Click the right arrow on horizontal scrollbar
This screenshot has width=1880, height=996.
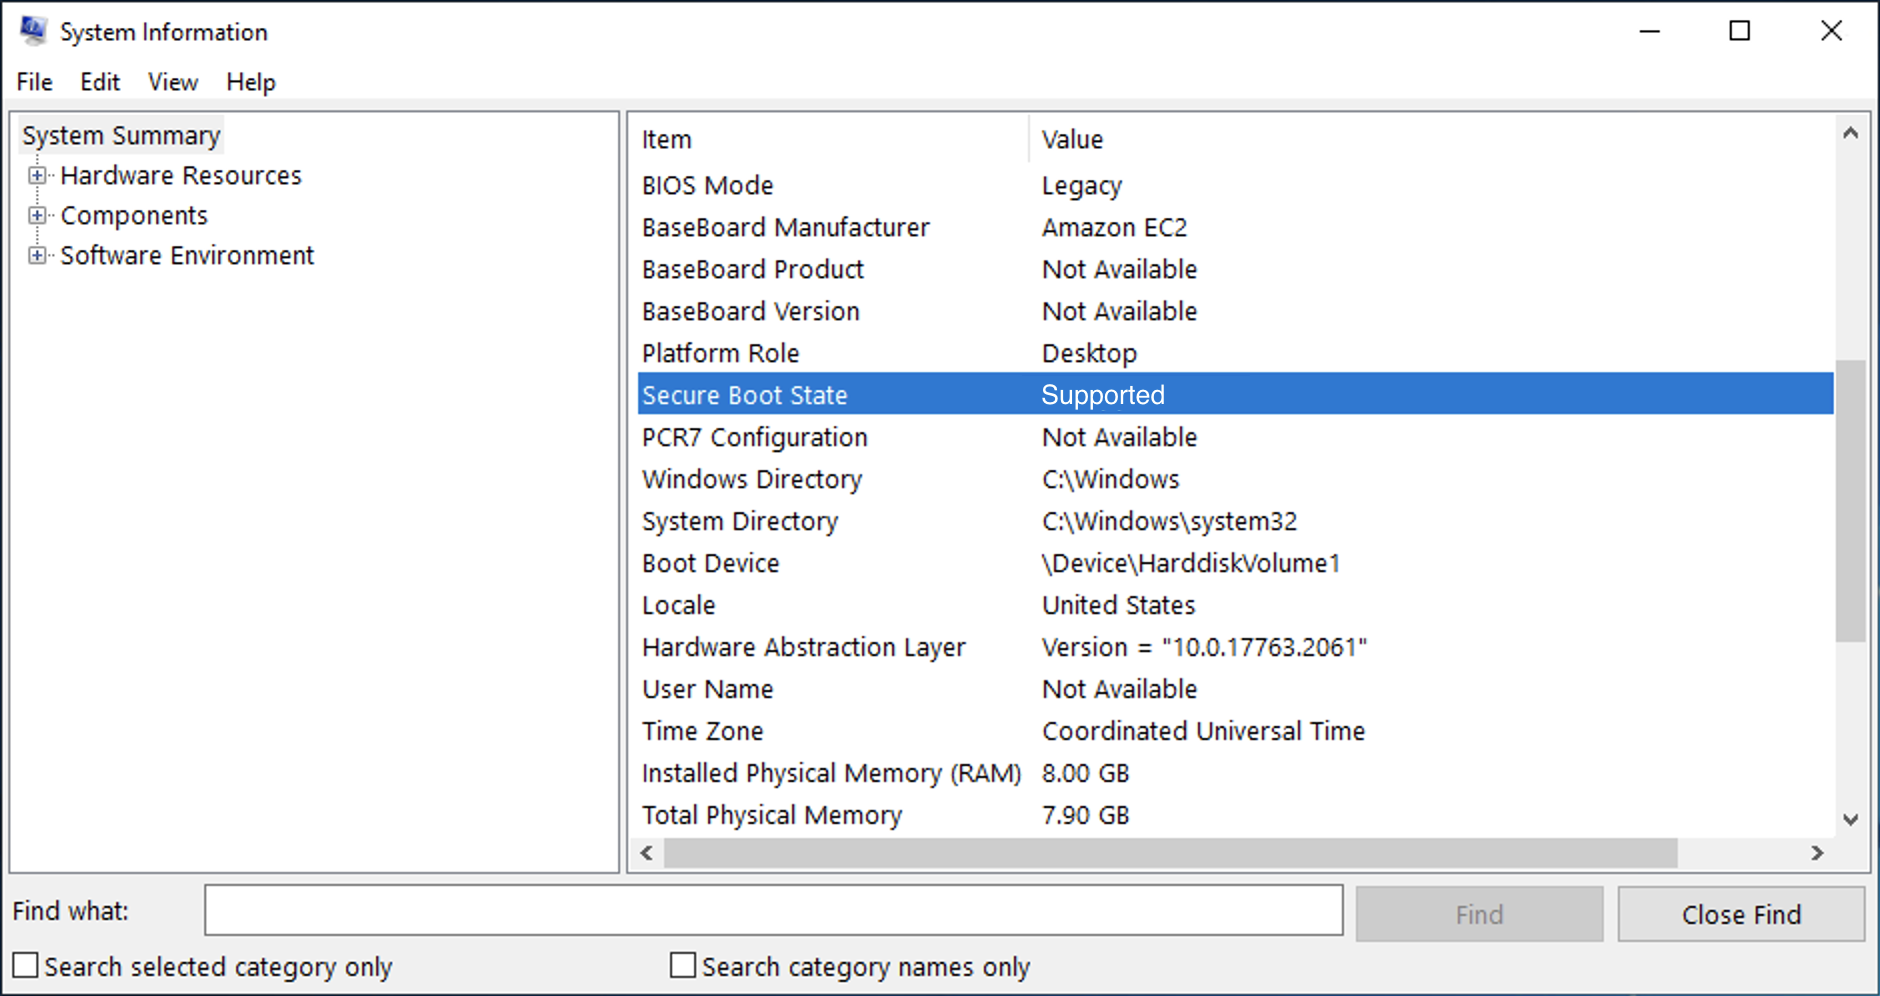coord(1818,854)
